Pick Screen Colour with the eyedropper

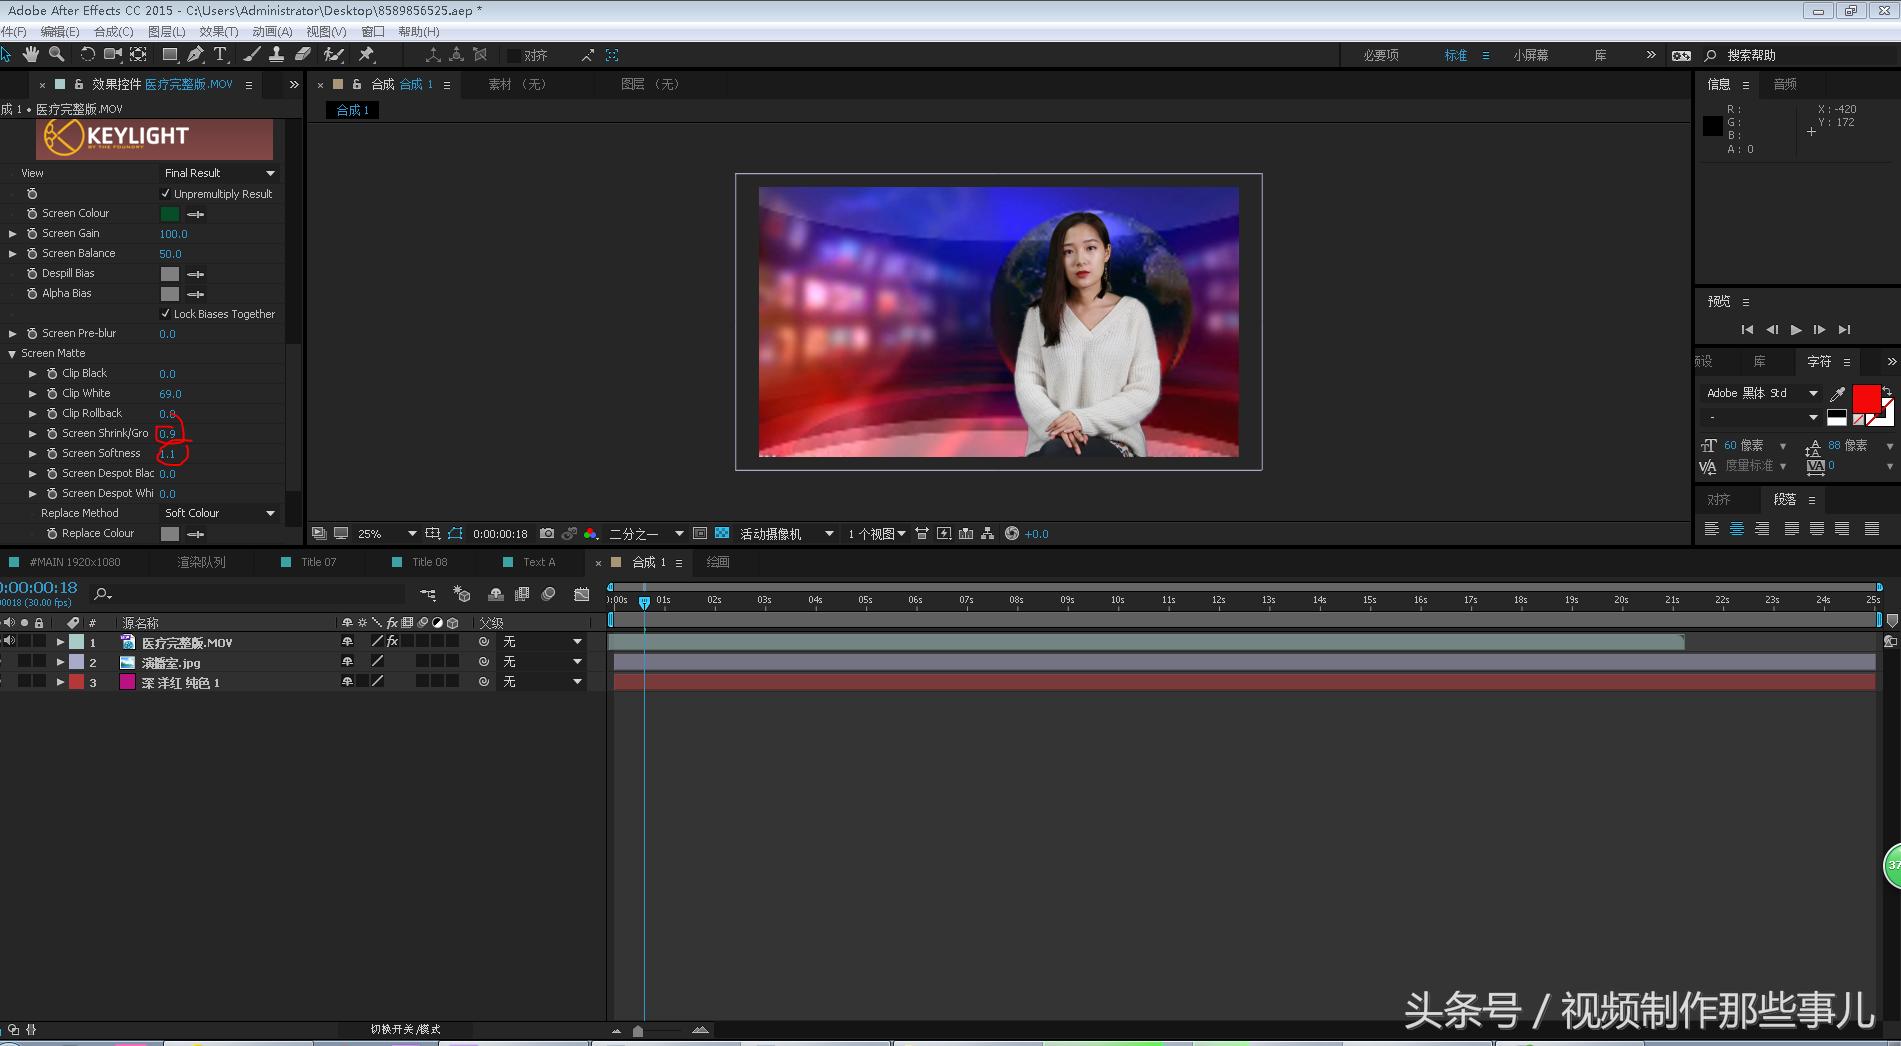click(x=196, y=214)
